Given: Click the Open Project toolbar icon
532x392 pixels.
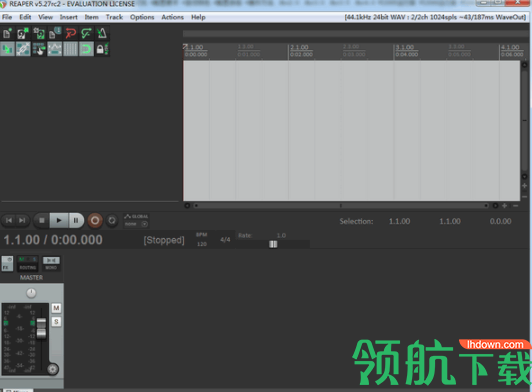Looking at the screenshot, I should click(x=23, y=33).
